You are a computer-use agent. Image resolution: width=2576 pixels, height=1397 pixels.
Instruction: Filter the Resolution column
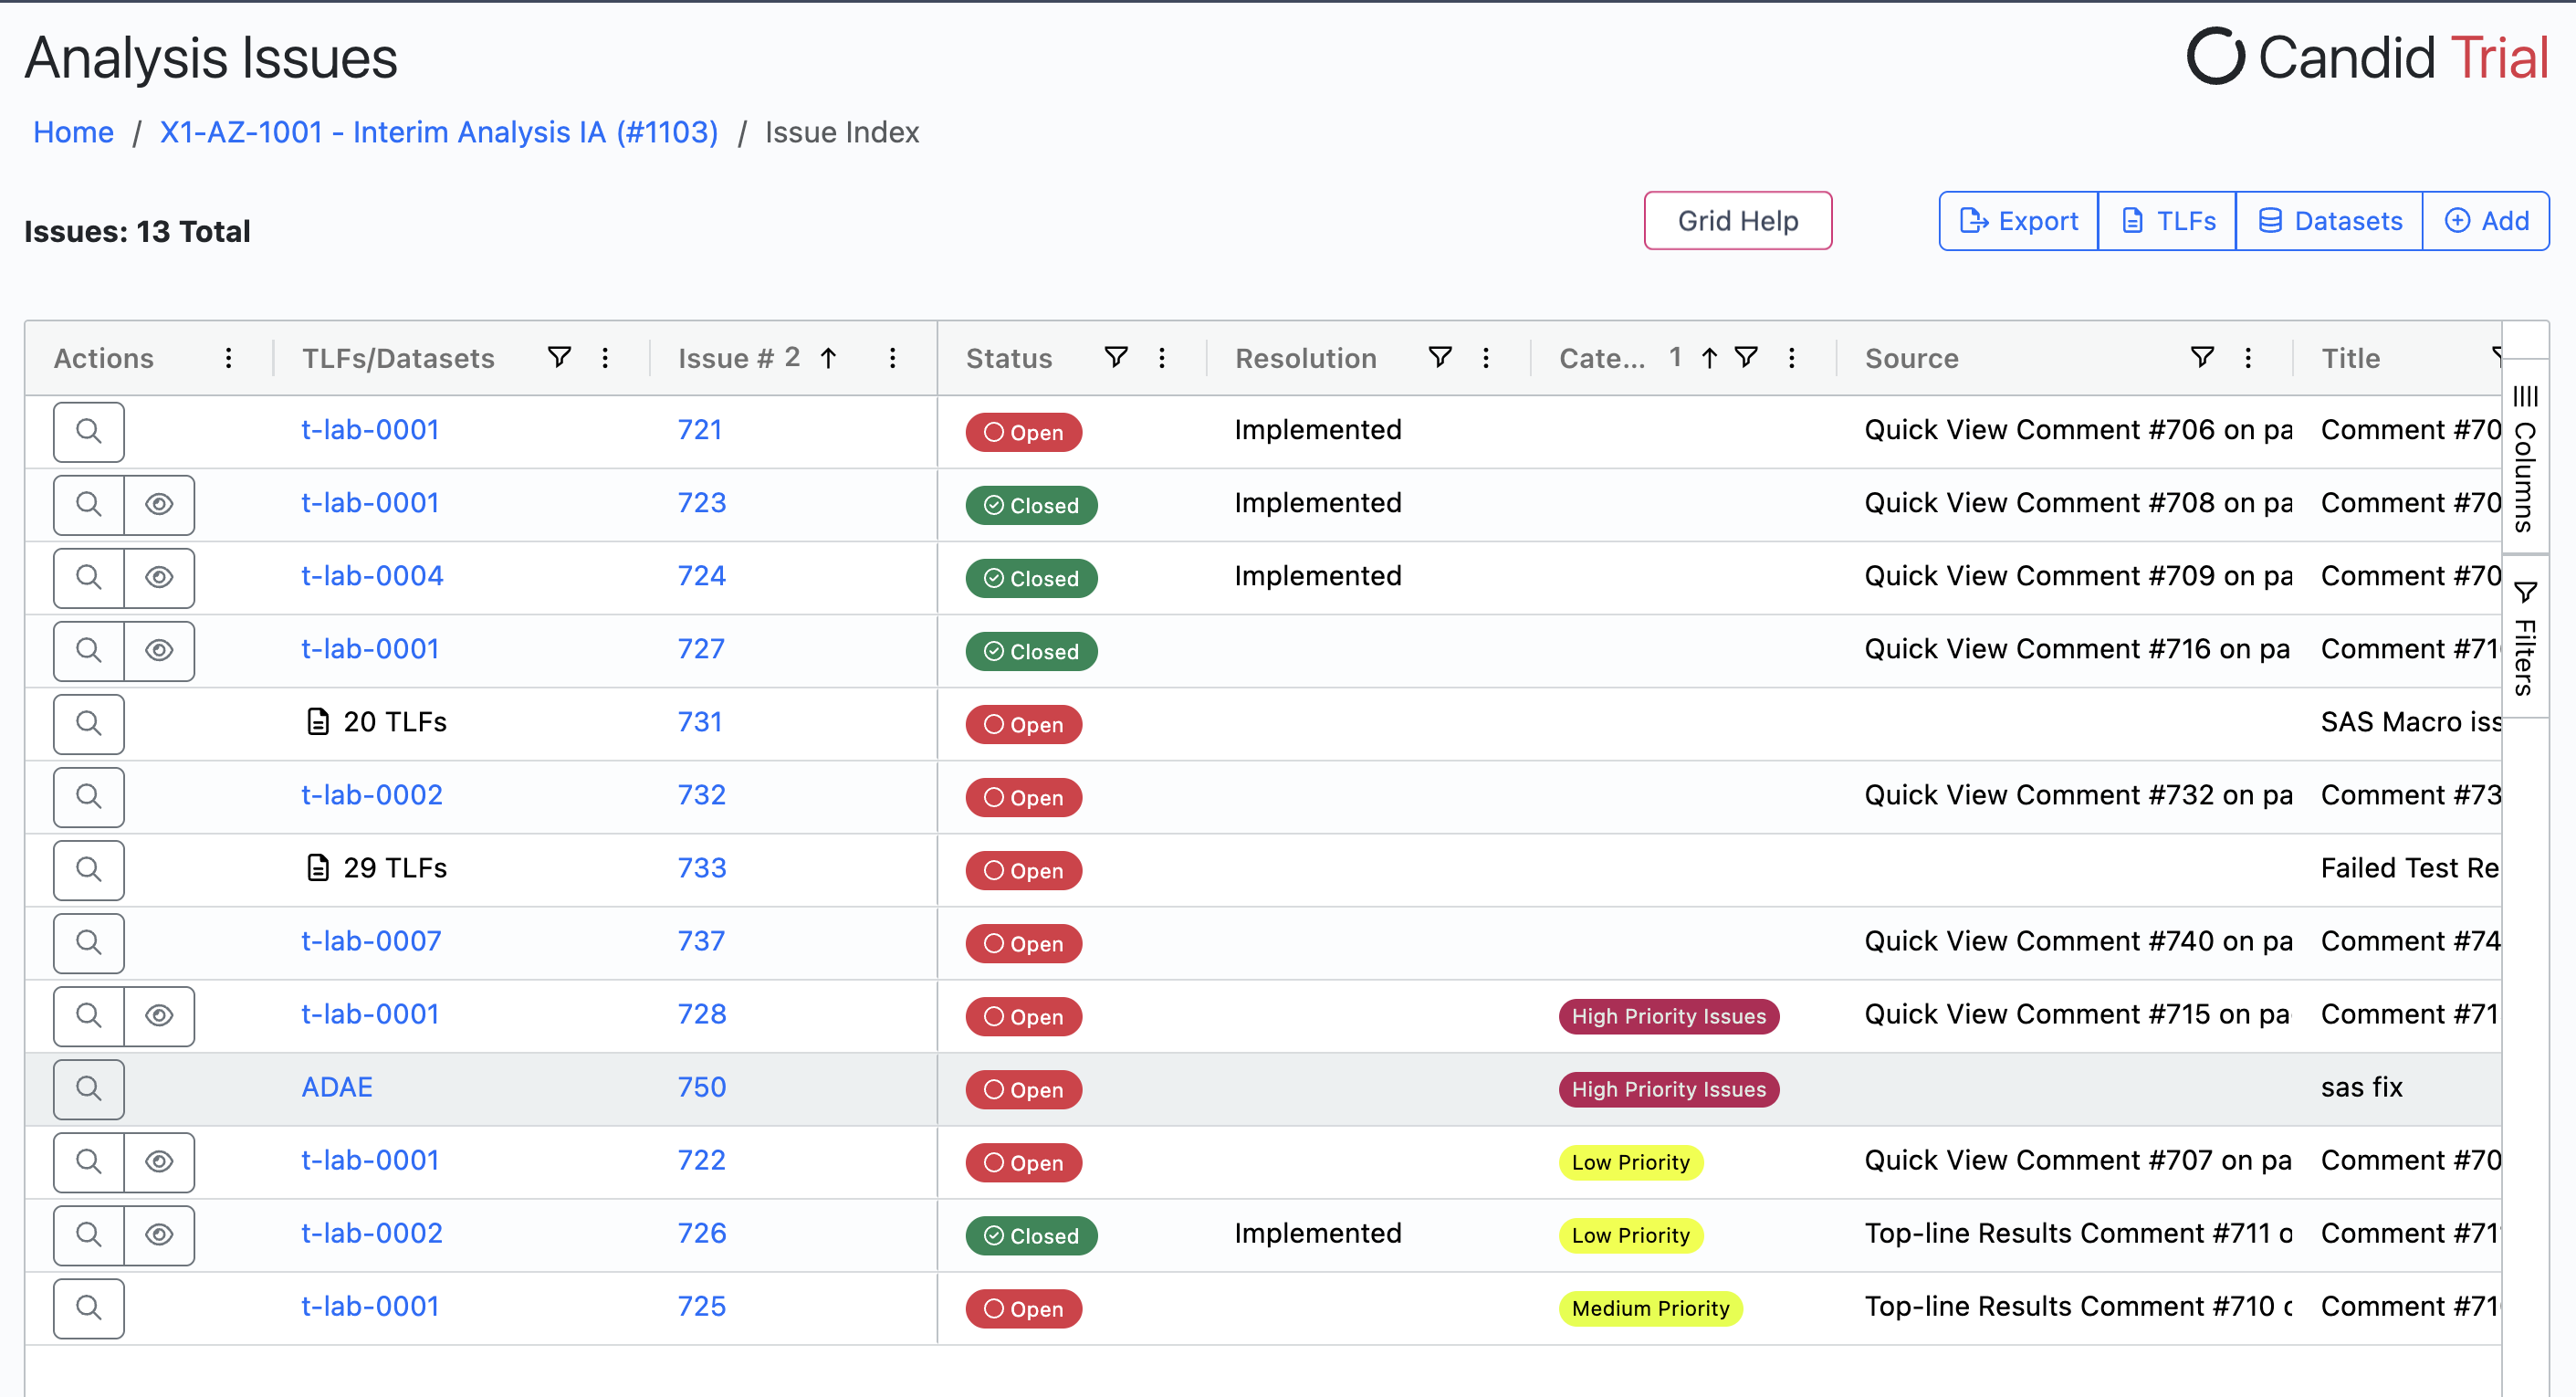pos(1440,357)
